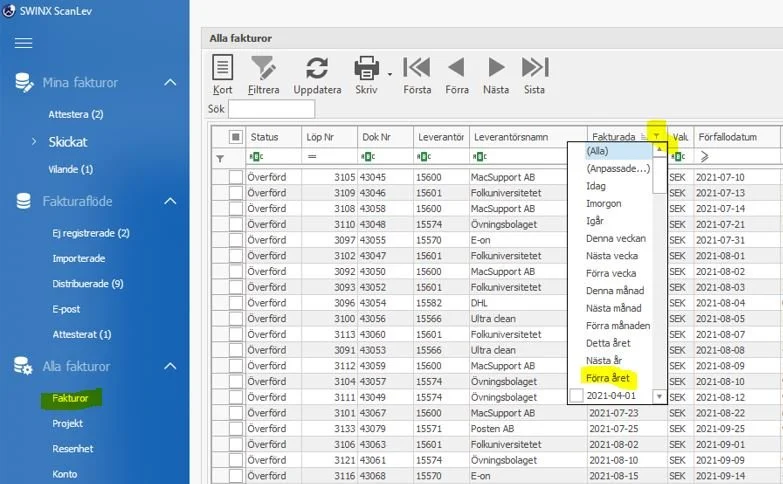Click the SWINX ScanLev app logo
The height and width of the screenshot is (484, 783).
coord(8,10)
